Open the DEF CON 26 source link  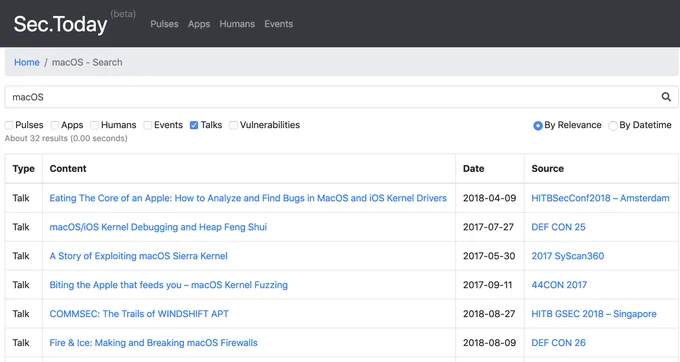pyautogui.click(x=558, y=343)
